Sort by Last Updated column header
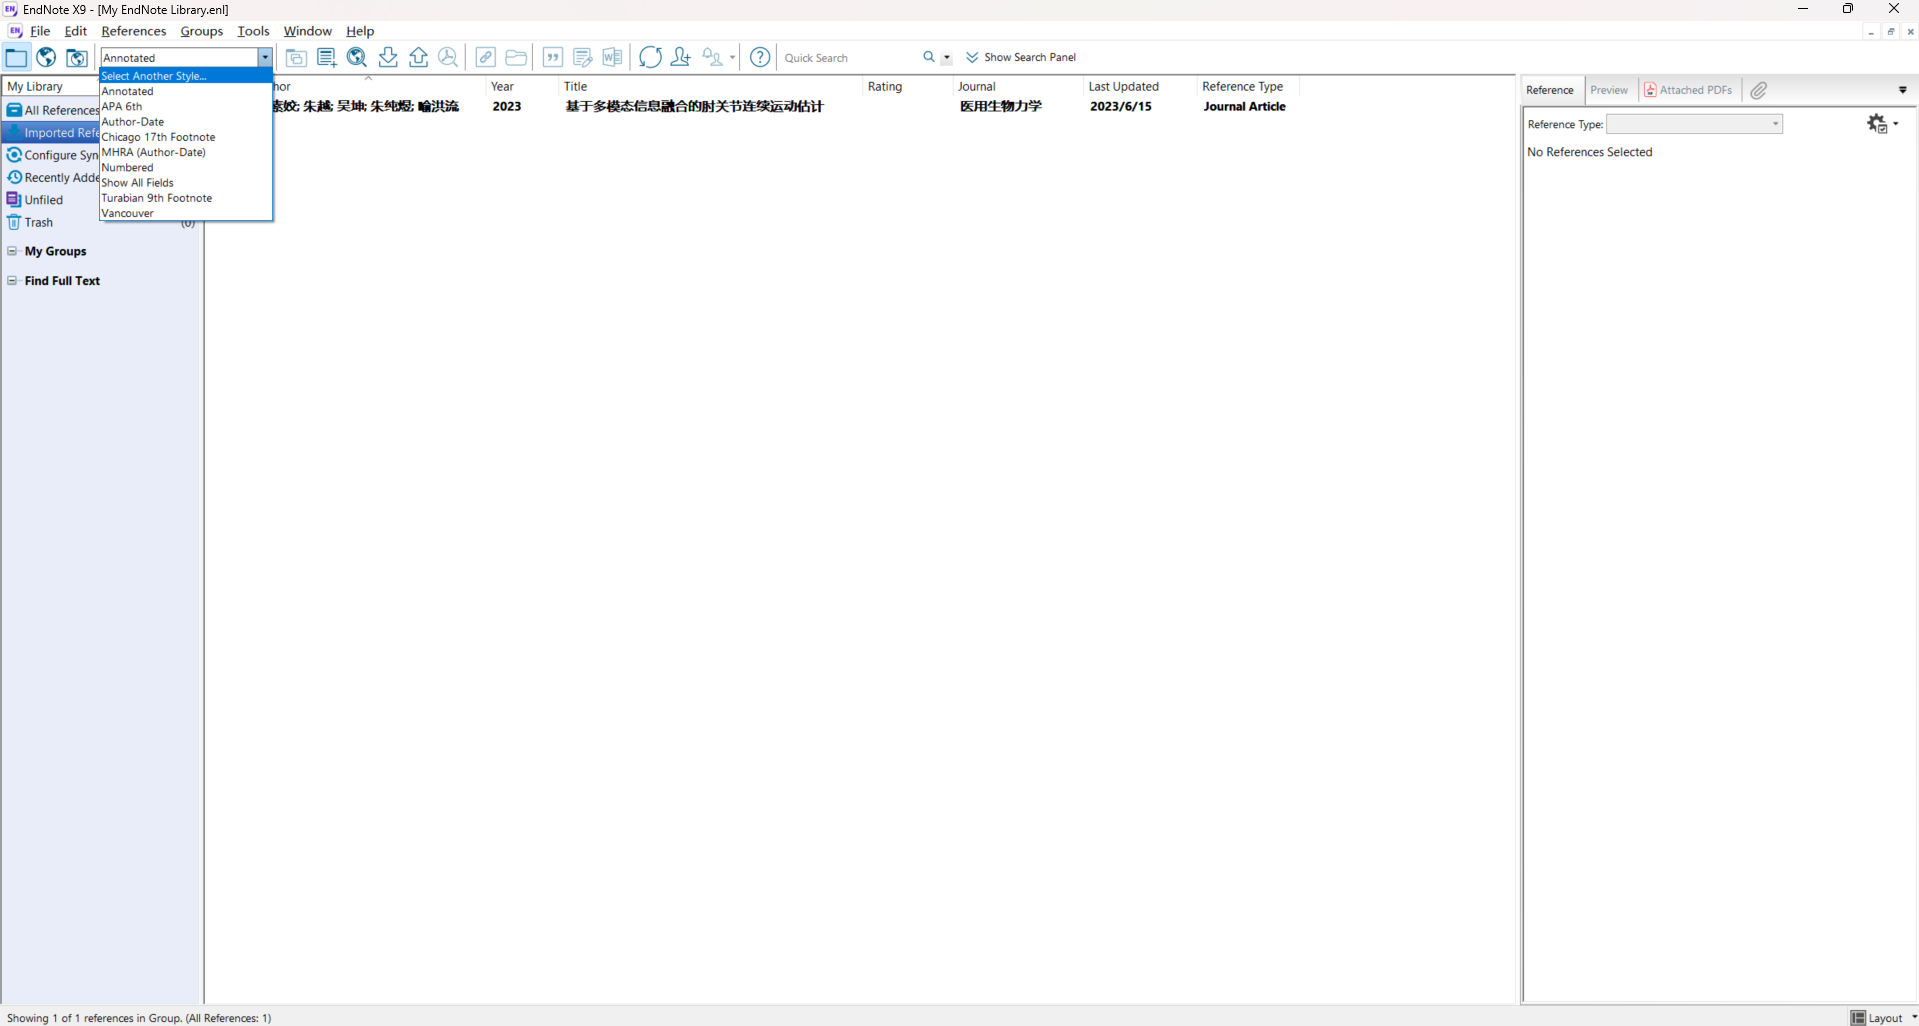 [x=1140, y=87]
